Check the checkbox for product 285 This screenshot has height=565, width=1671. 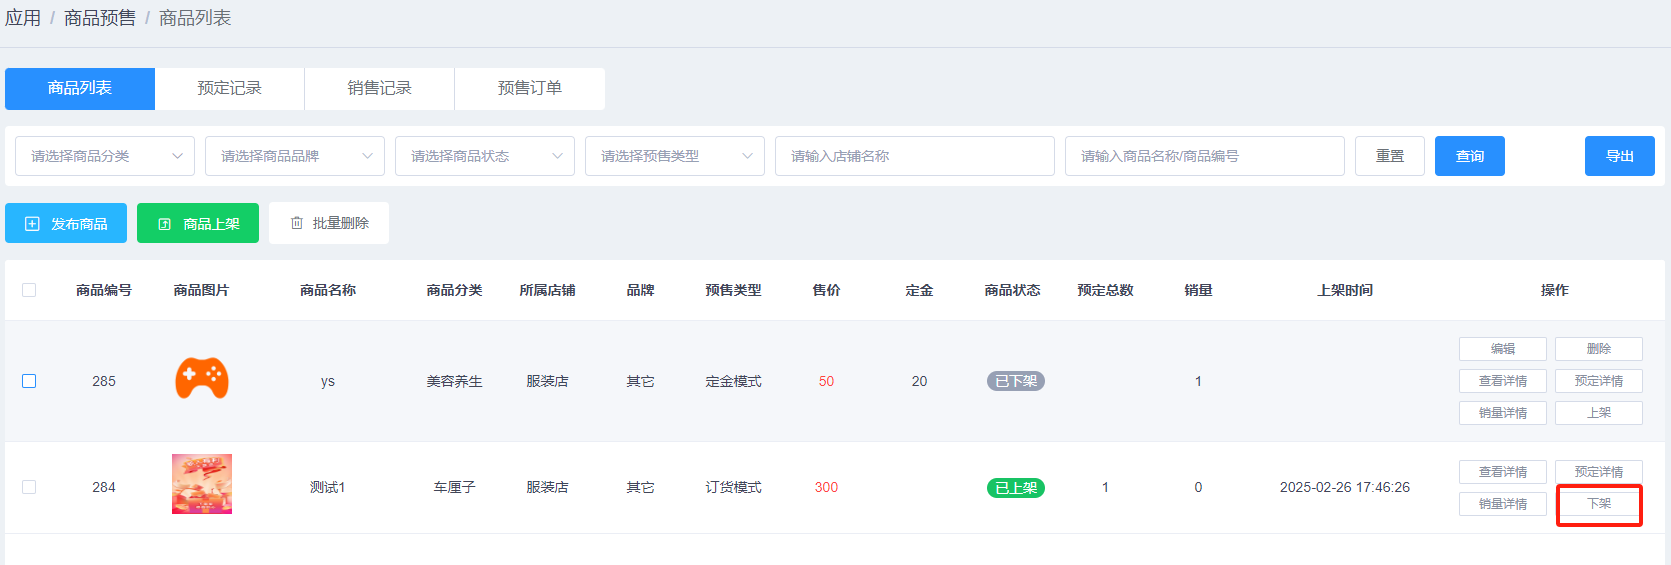[29, 381]
